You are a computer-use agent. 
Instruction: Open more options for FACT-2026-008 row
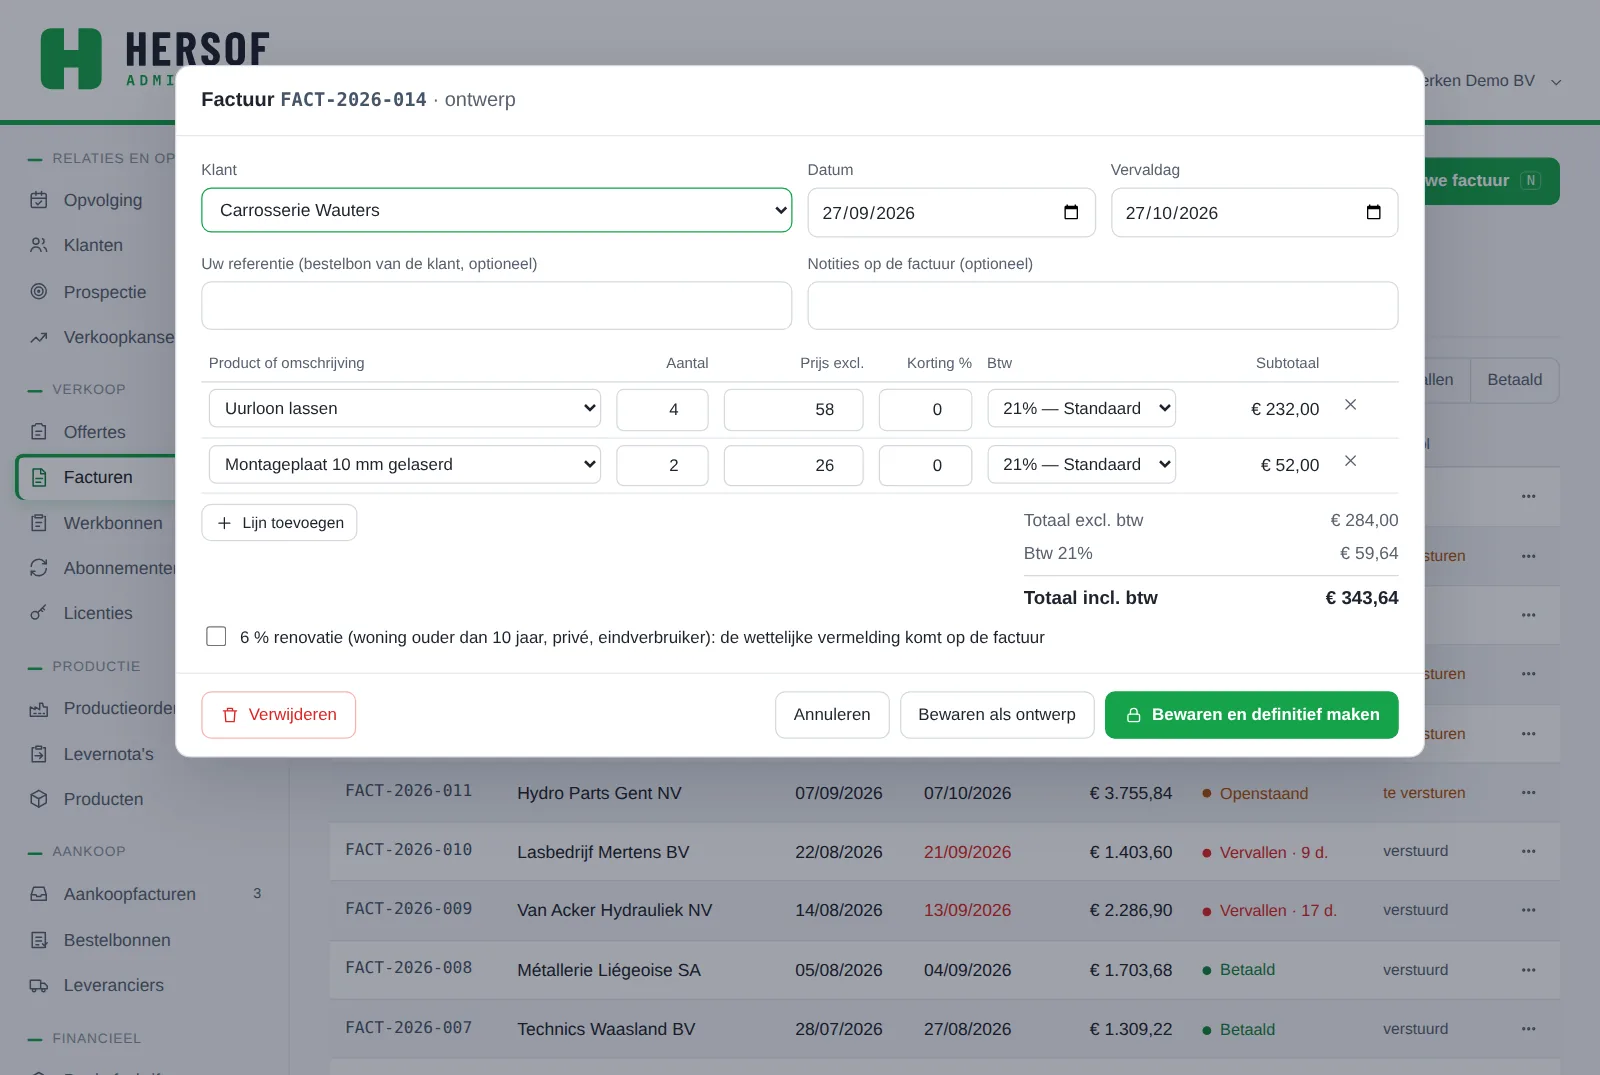click(x=1528, y=970)
